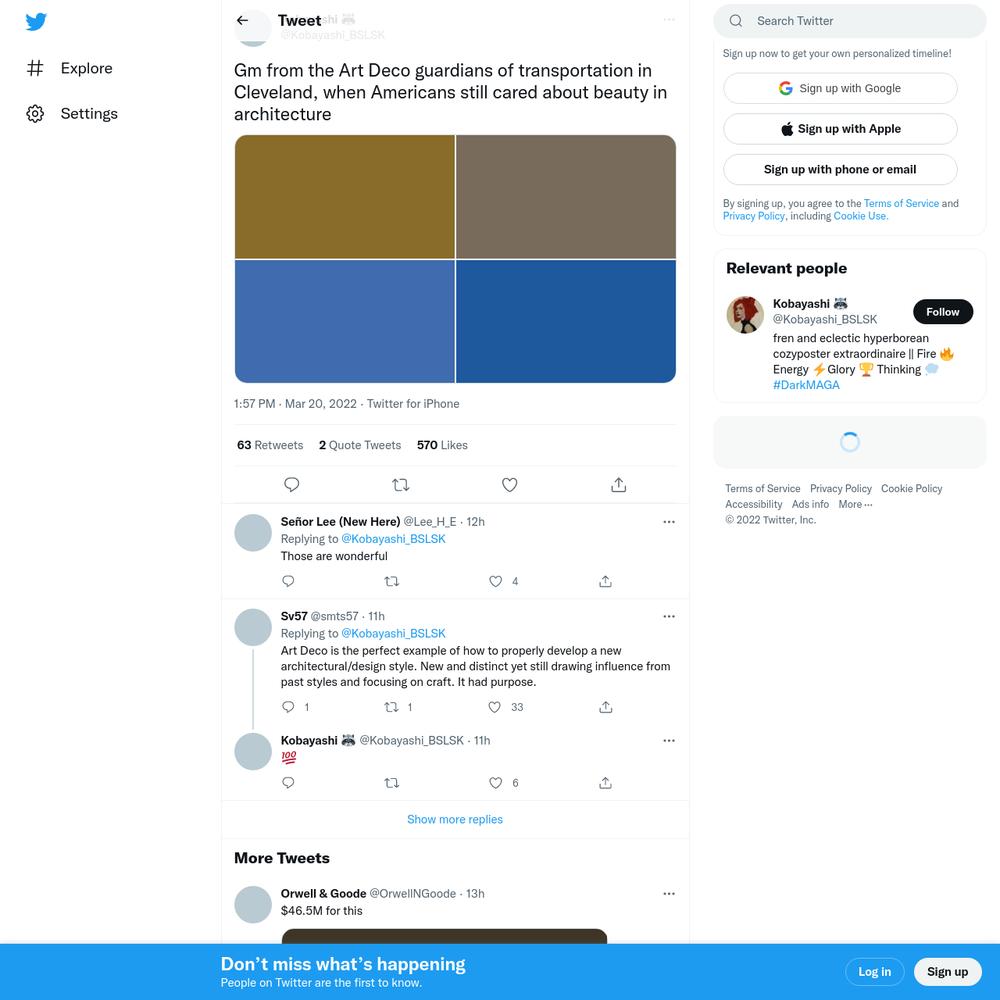Screen dimensions: 1000x1000
Task: Sign up with Google
Action: tap(840, 88)
